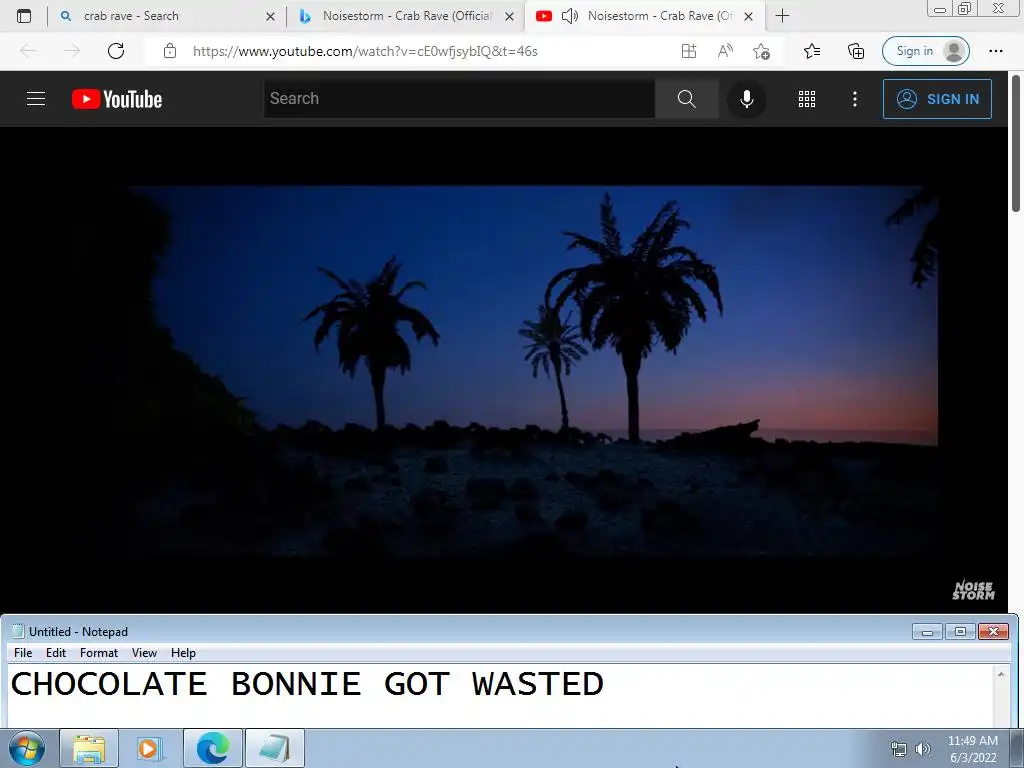The height and width of the screenshot is (768, 1024).
Task: Open the Windows Start menu orb
Action: [x=27, y=748]
